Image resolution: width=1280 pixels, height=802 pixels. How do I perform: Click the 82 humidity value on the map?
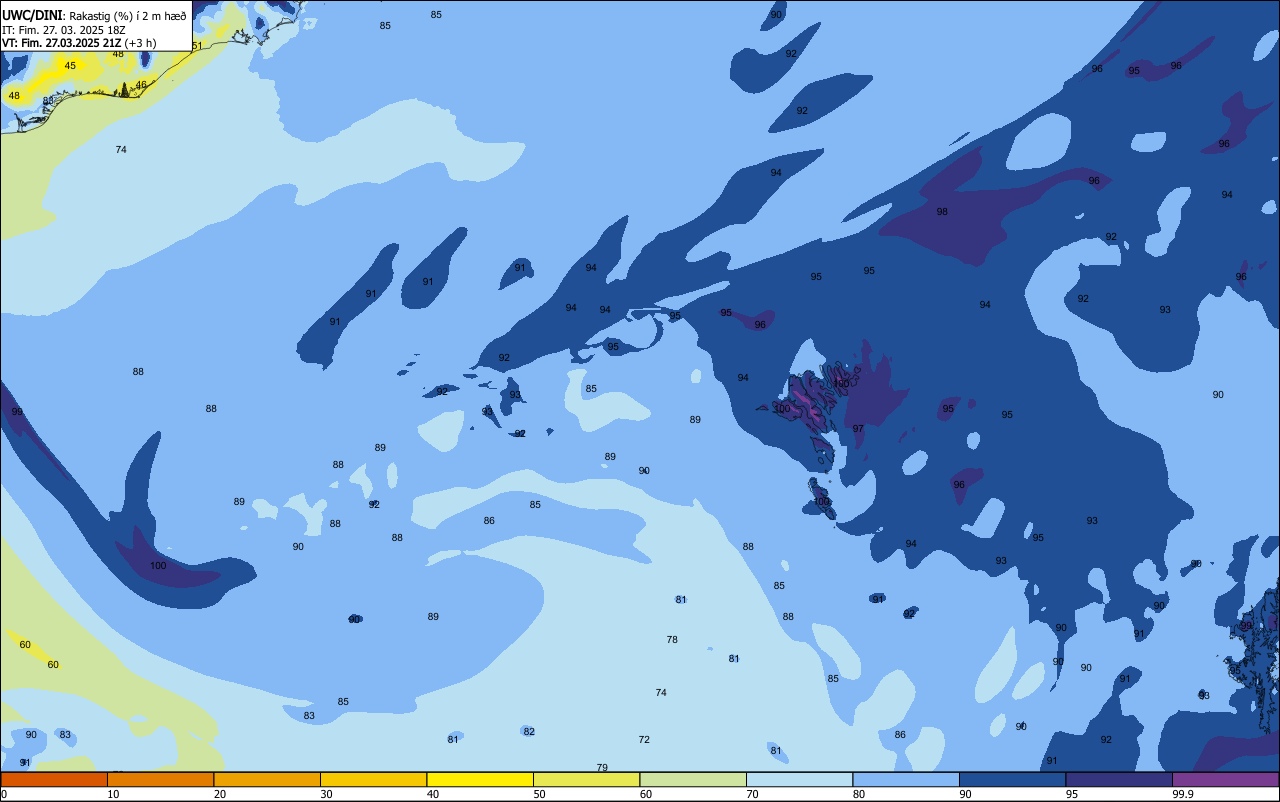(x=529, y=732)
